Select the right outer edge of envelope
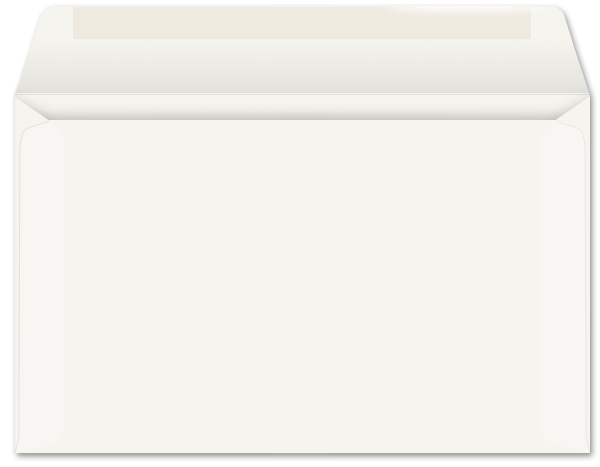600x467 pixels. [x=589, y=275]
